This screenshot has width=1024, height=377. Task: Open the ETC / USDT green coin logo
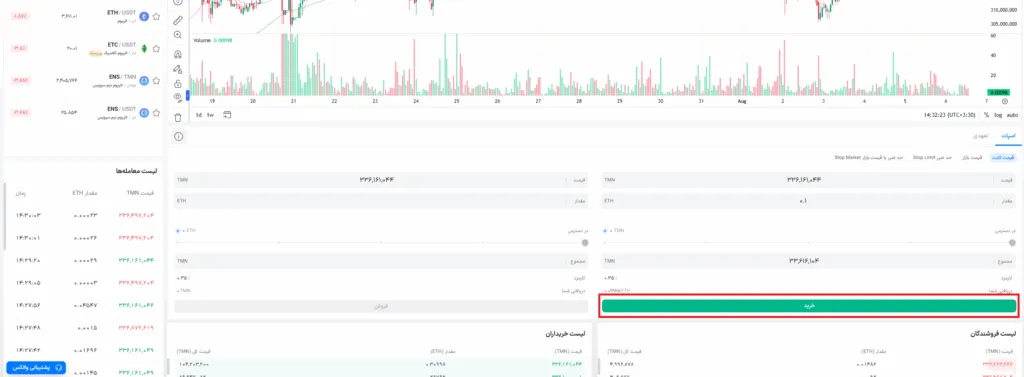point(144,48)
